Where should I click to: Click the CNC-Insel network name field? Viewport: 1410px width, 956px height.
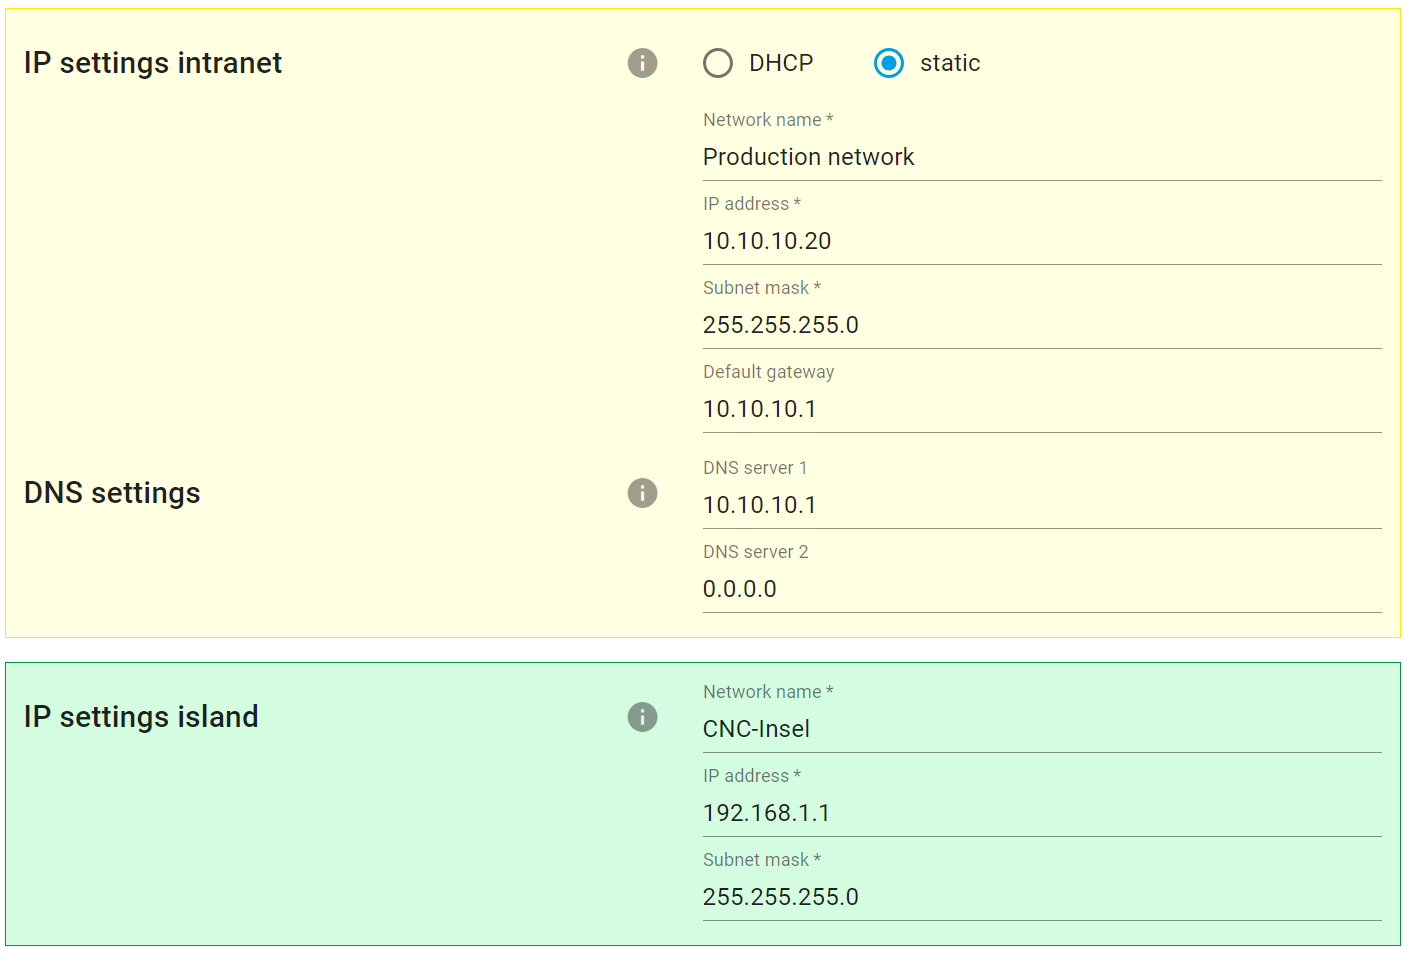[x=1041, y=729]
